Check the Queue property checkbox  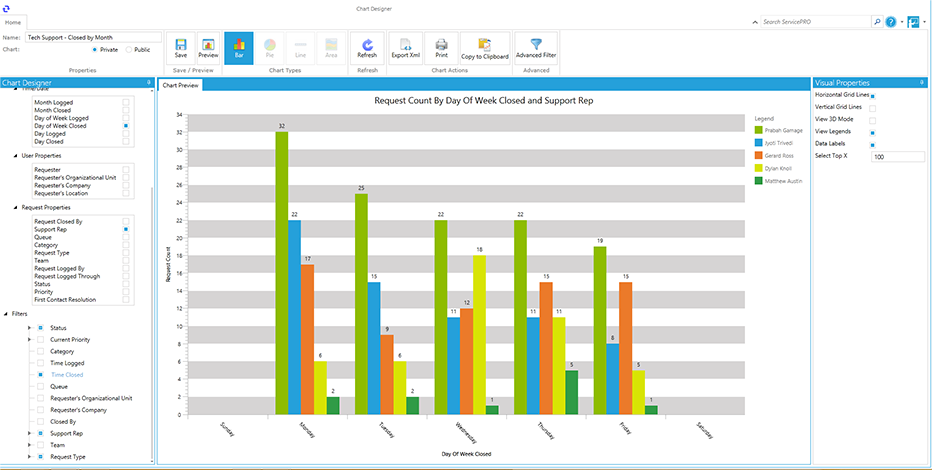(x=126, y=237)
